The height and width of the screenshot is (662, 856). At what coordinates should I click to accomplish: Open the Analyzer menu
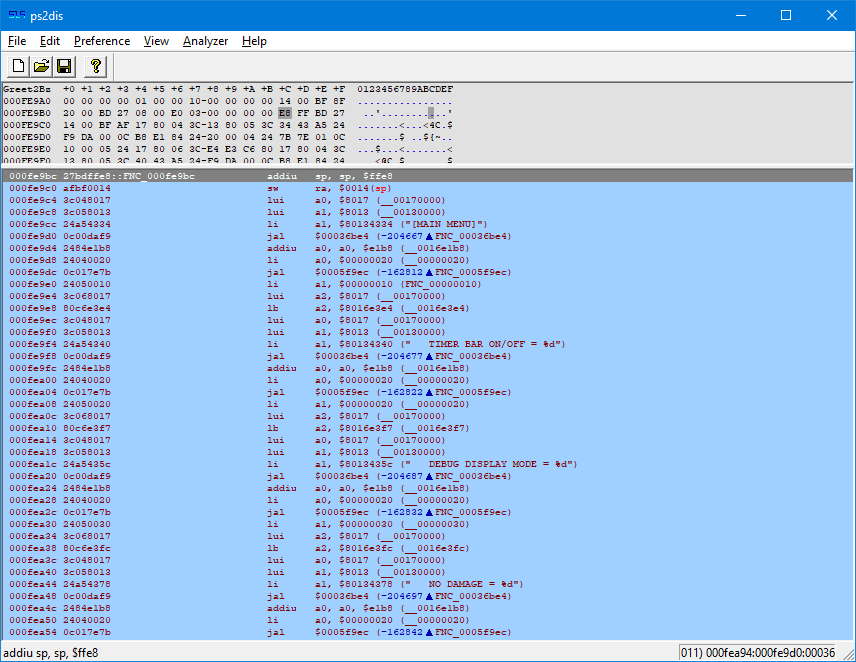pyautogui.click(x=205, y=41)
